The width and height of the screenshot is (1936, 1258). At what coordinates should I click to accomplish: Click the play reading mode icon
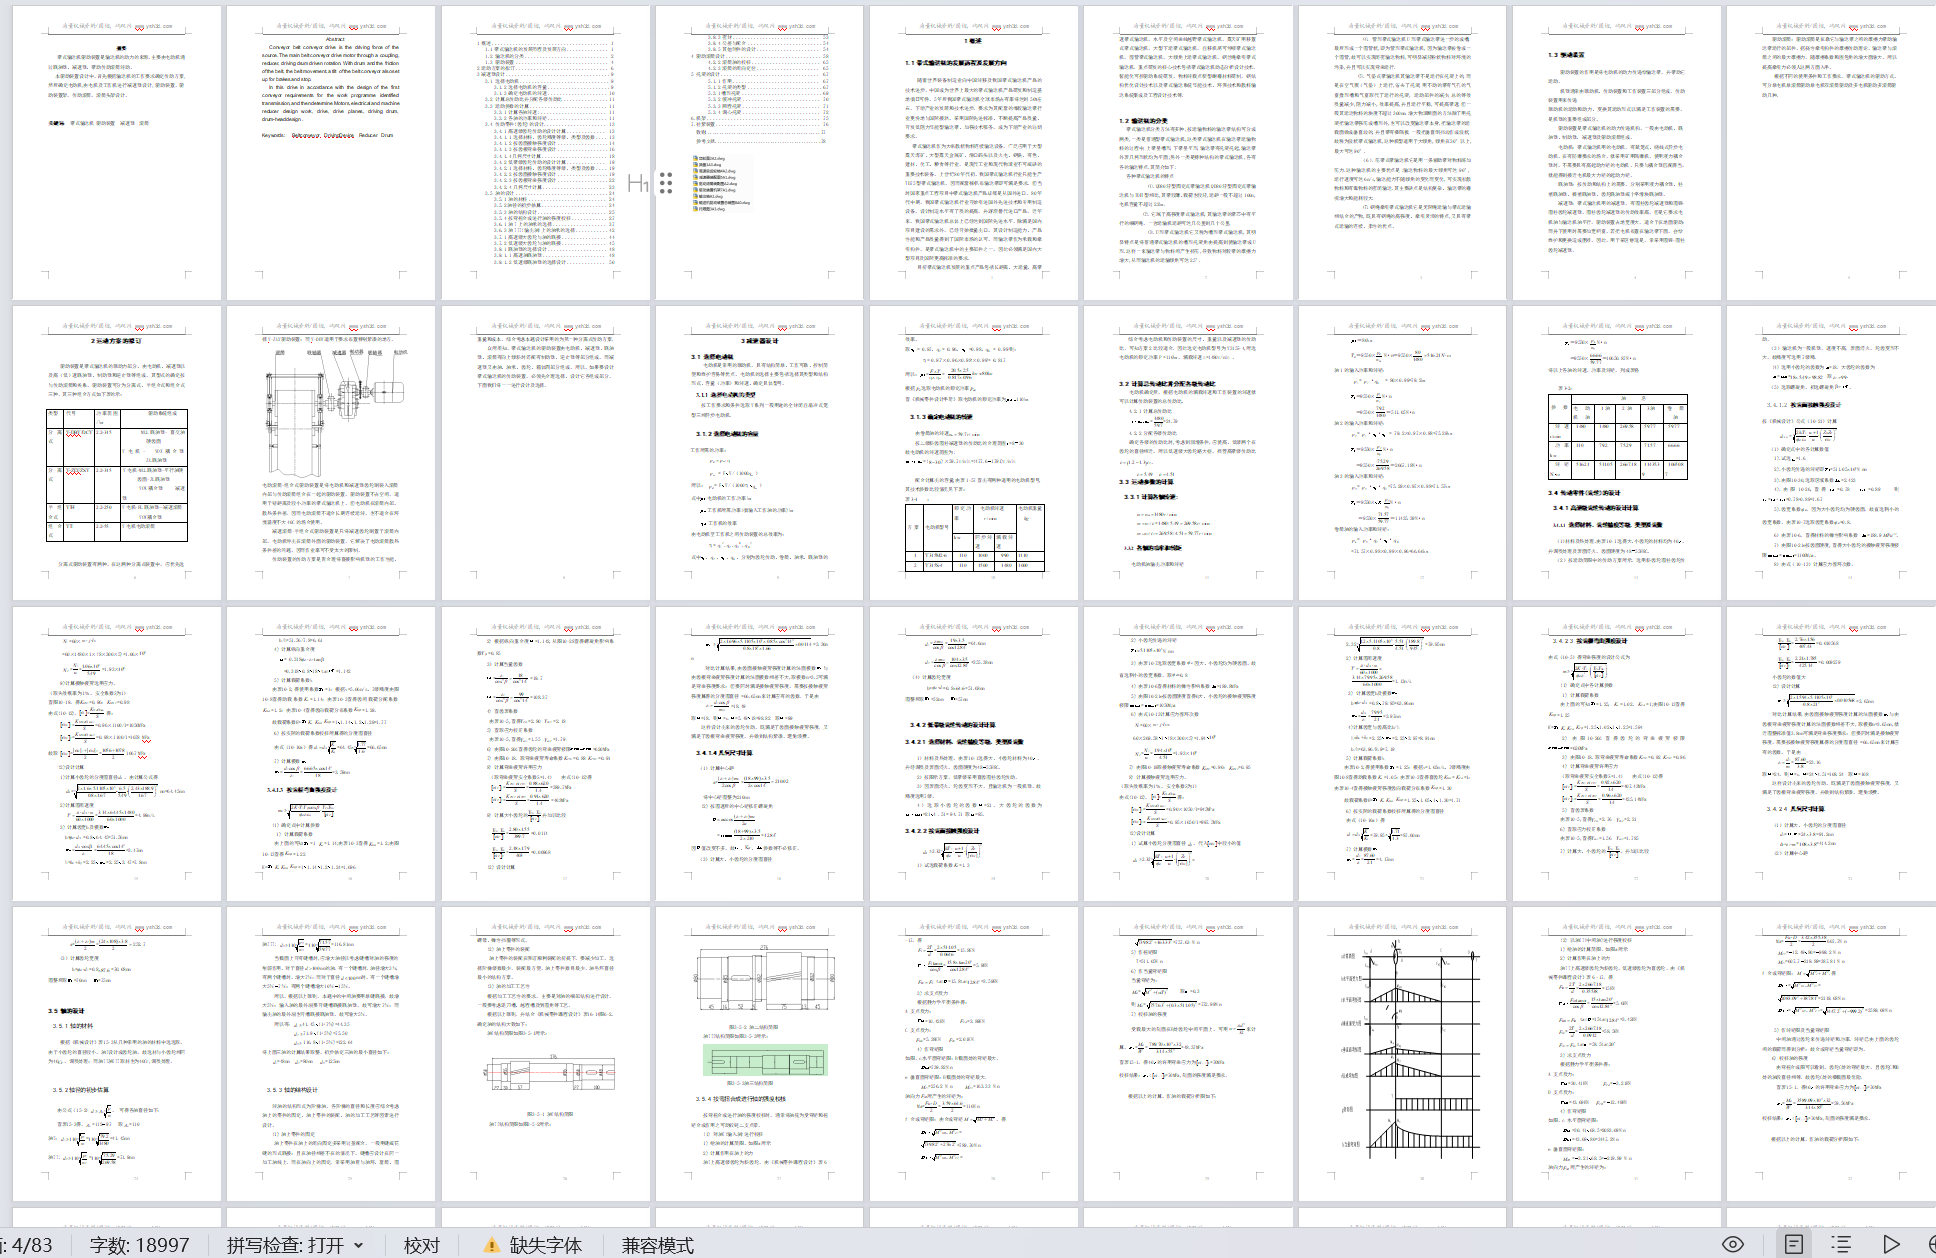pyautogui.click(x=1890, y=1244)
